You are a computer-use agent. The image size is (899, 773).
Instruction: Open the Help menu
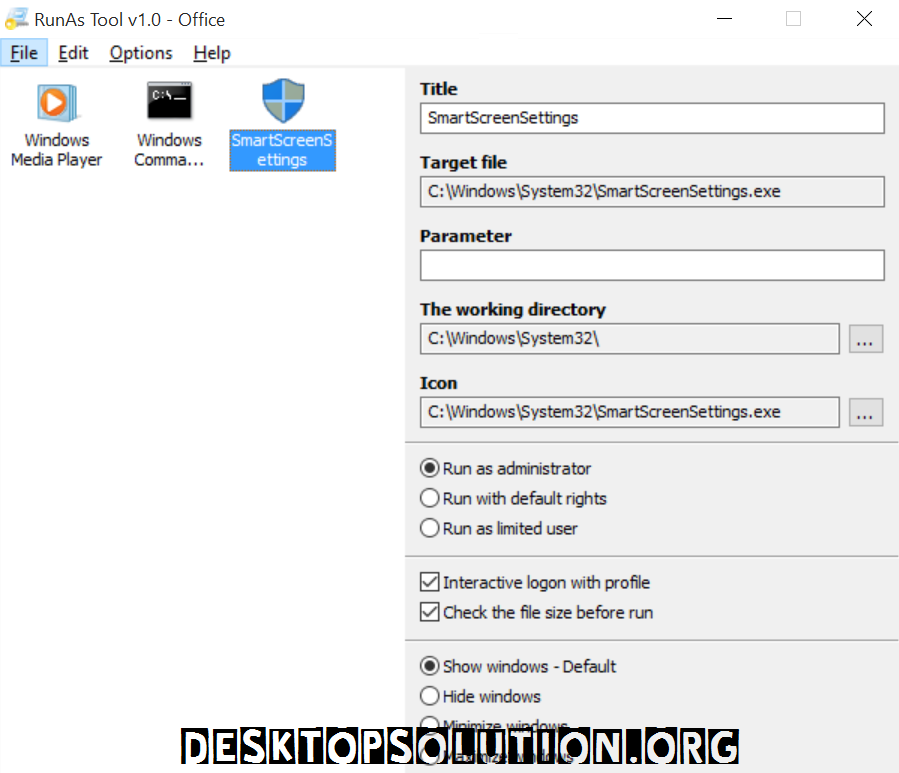(212, 53)
